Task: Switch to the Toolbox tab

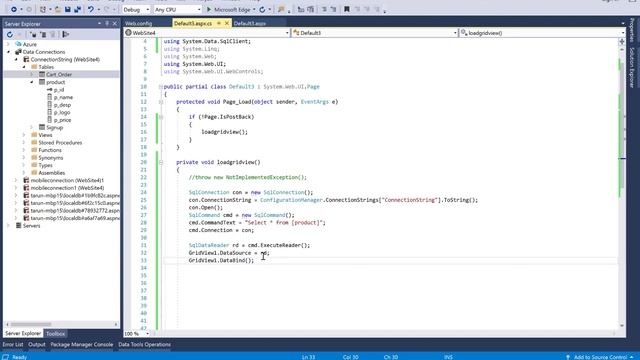Action: pos(56,333)
